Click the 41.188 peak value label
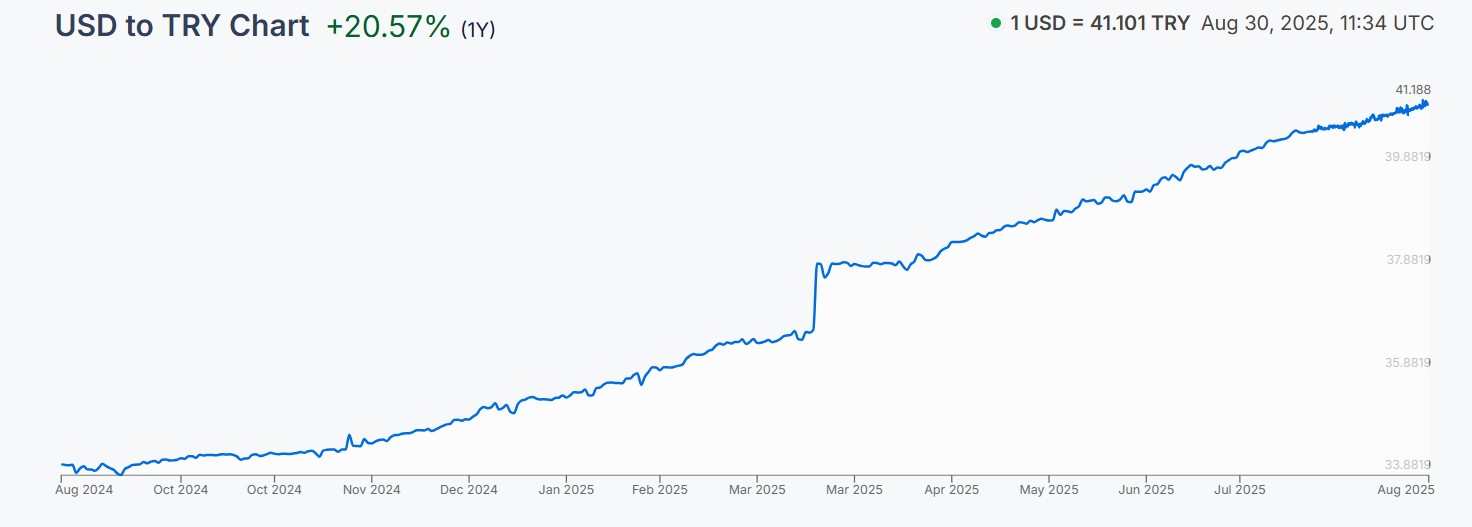 click(1413, 90)
